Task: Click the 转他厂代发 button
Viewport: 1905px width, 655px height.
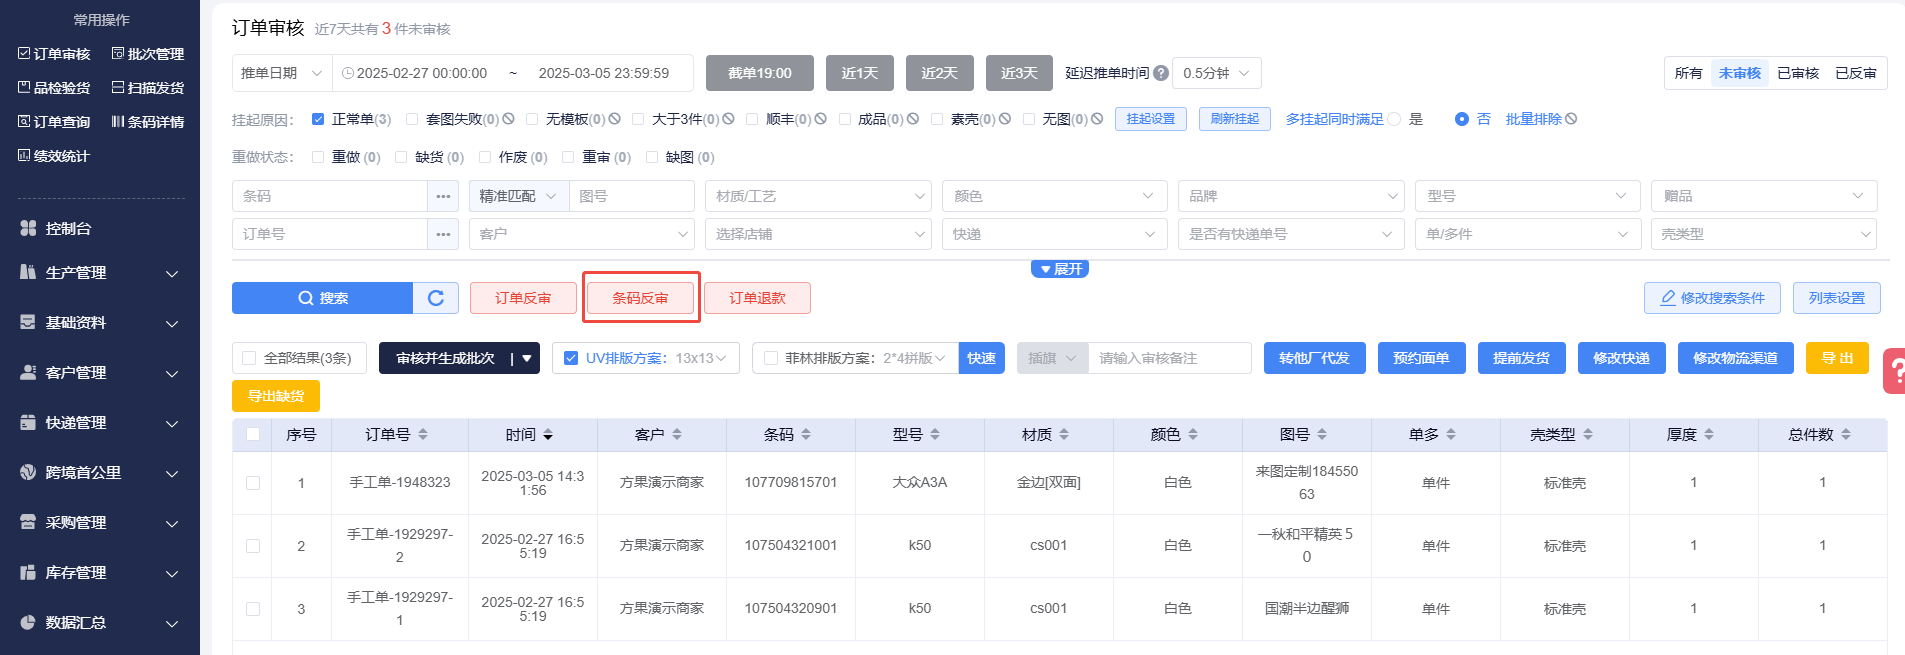Action: pyautogui.click(x=1314, y=358)
